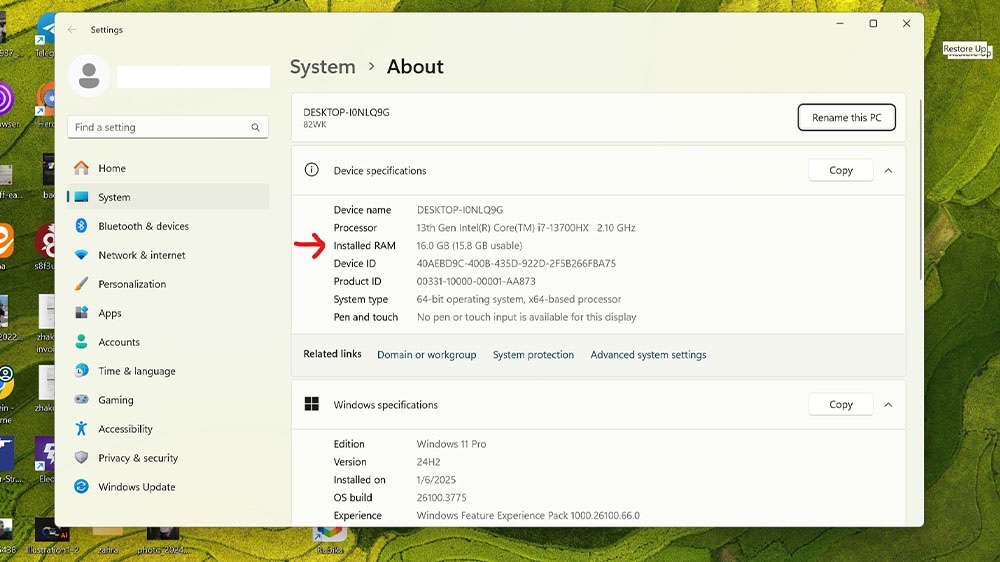
Task: Select Bluetooth & devices category
Action: tap(168, 226)
